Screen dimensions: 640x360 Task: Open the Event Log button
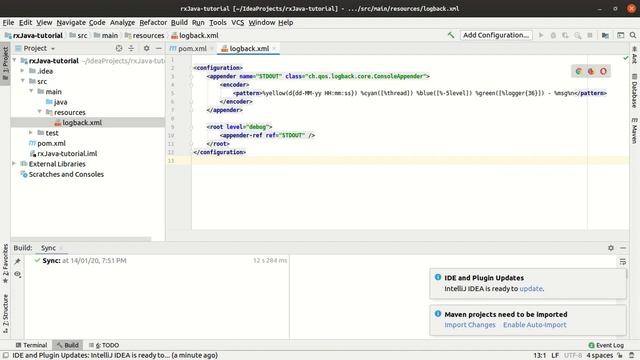[x=606, y=345]
